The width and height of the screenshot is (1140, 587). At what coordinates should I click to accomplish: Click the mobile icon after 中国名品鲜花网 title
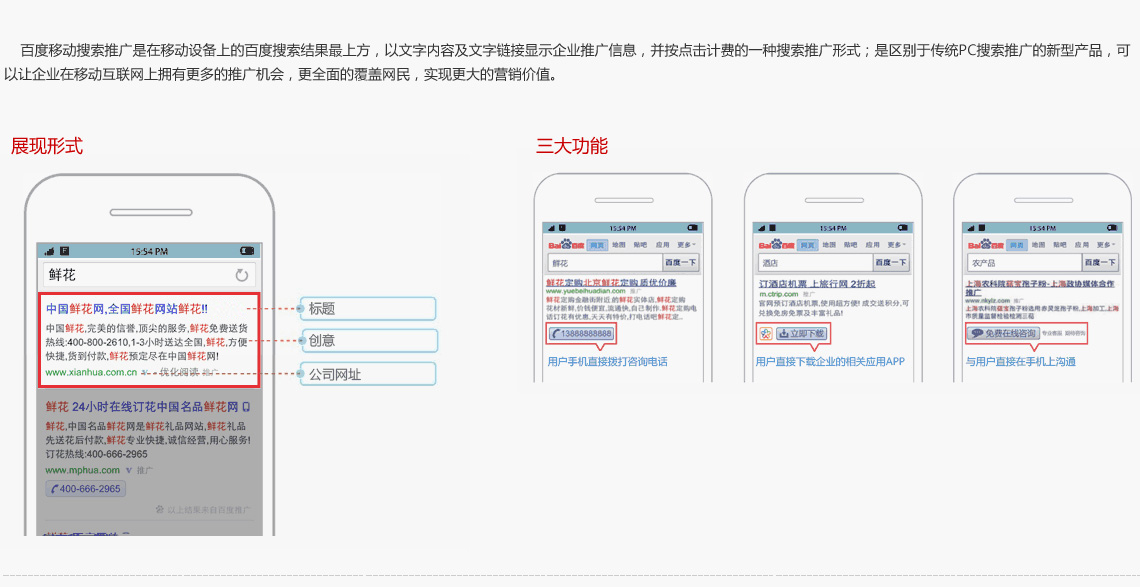[x=246, y=407]
